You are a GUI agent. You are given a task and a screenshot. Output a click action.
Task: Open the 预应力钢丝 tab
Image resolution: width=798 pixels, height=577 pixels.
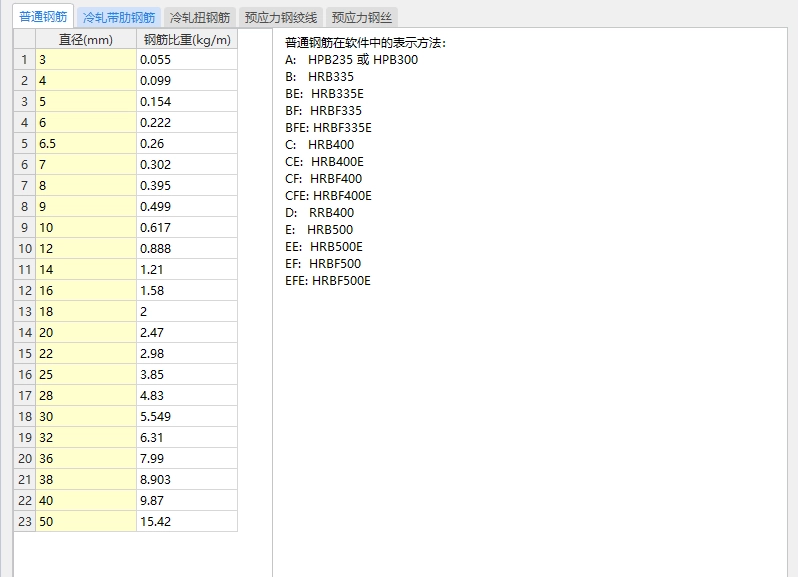tap(361, 18)
